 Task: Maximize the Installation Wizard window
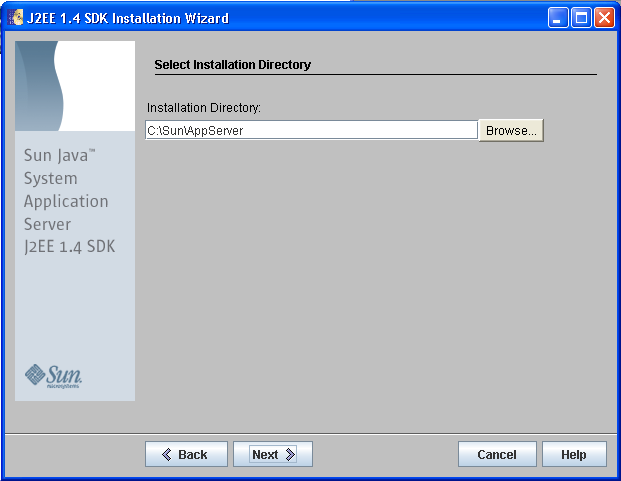pyautogui.click(x=581, y=18)
